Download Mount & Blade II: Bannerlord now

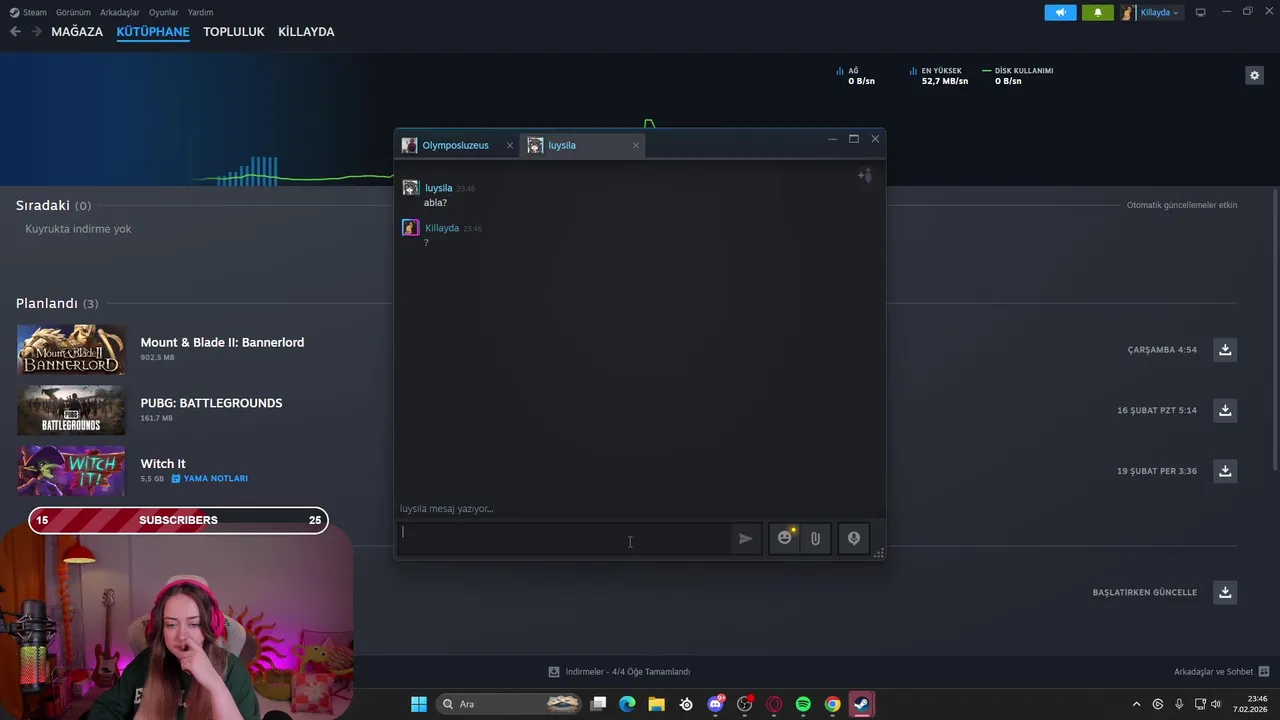[x=1225, y=350]
